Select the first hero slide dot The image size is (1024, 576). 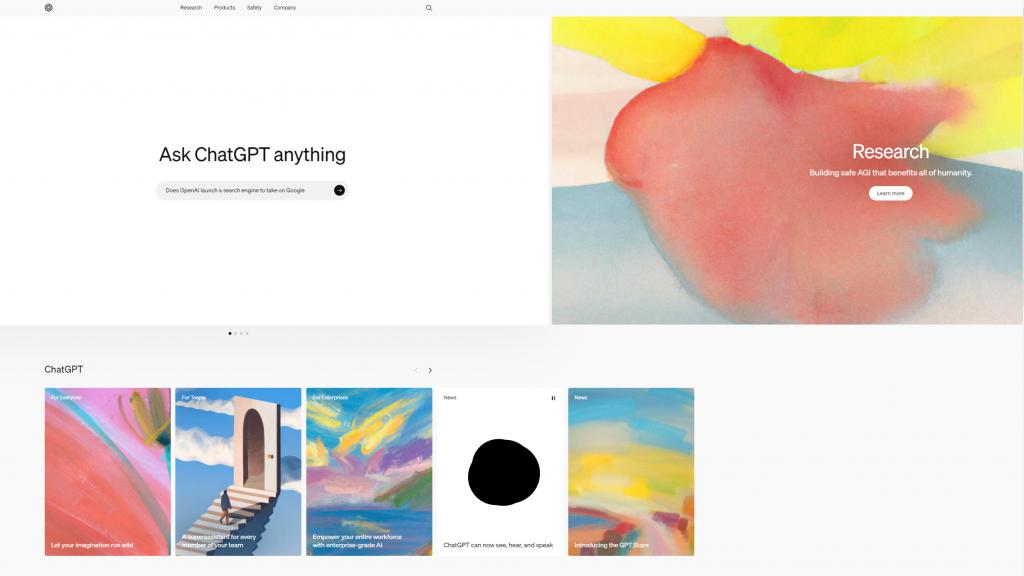tap(230, 333)
